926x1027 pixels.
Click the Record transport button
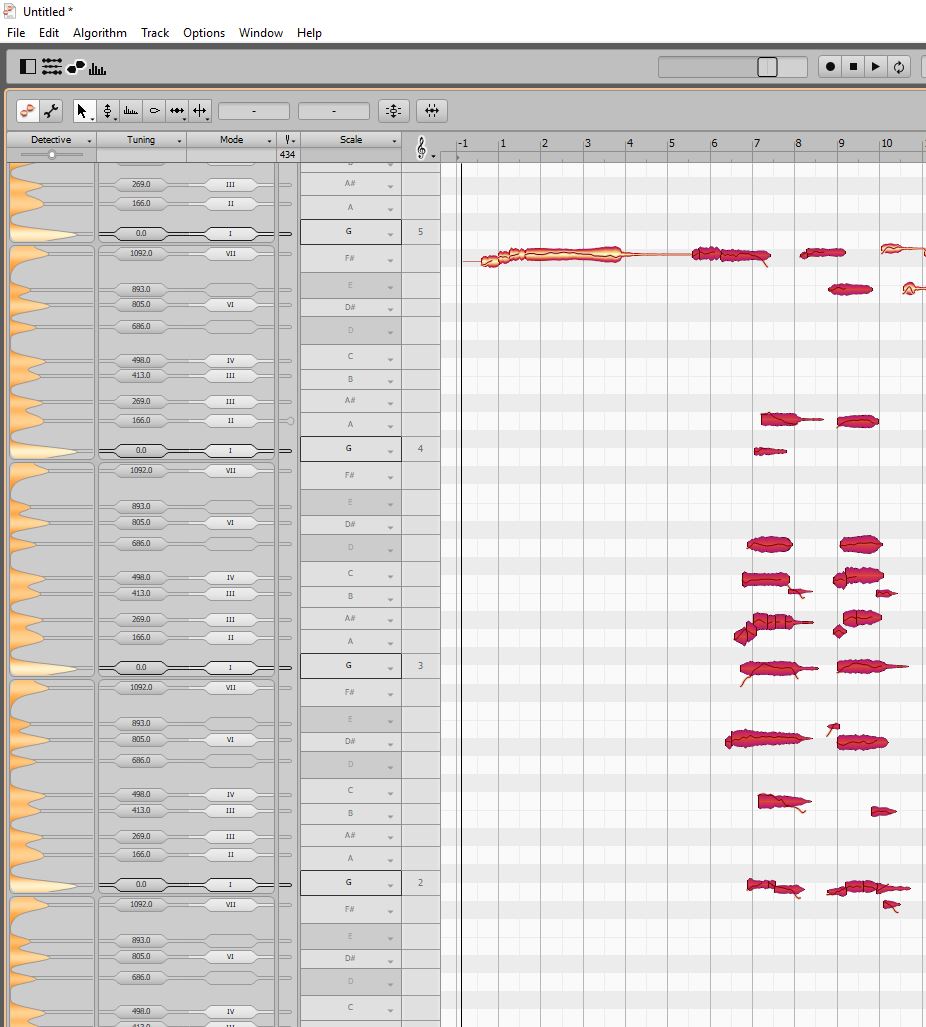point(830,66)
